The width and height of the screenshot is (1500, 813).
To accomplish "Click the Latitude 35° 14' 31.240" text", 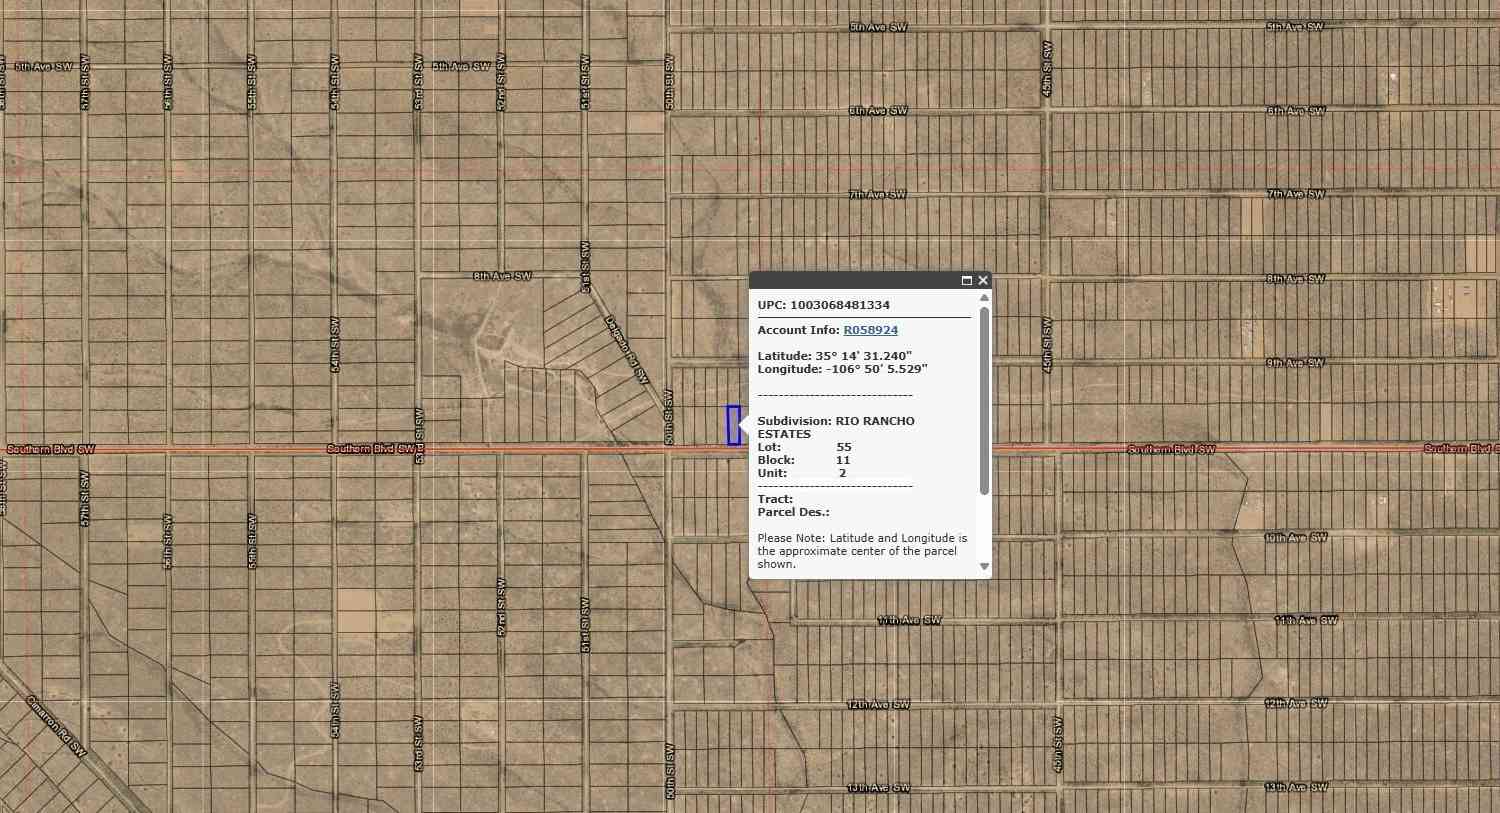I will (835, 356).
